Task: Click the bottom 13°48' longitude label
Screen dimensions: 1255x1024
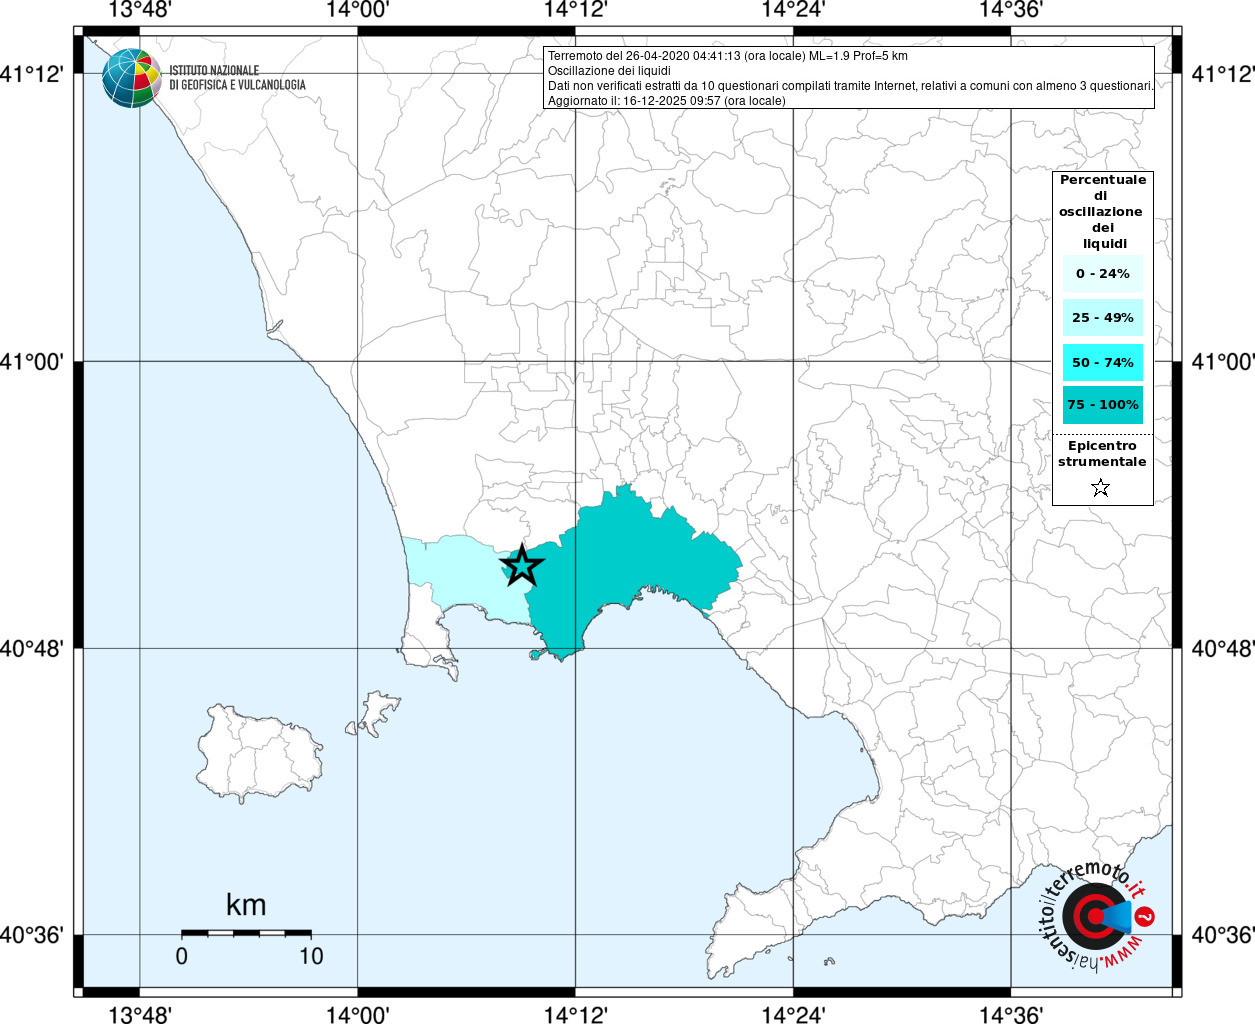Action: pos(139,1015)
